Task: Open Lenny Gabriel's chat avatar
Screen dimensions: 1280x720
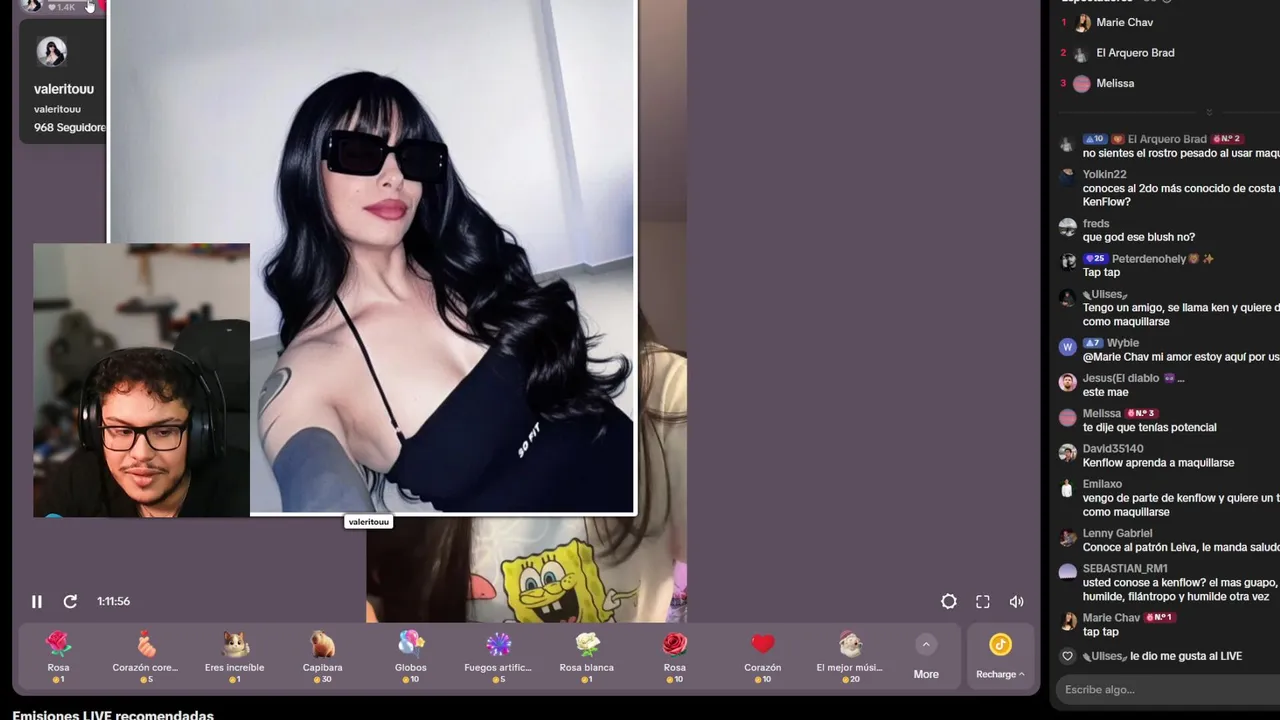Action: tap(1068, 537)
